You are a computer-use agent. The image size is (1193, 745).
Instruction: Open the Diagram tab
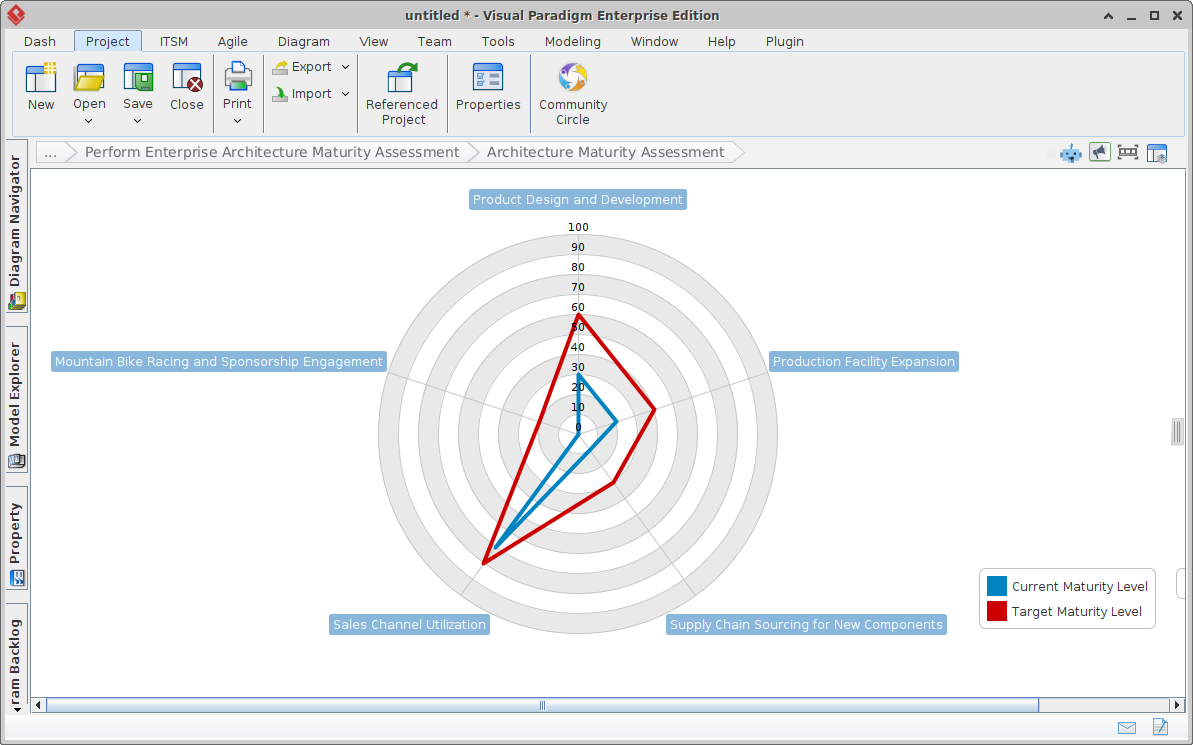click(304, 41)
